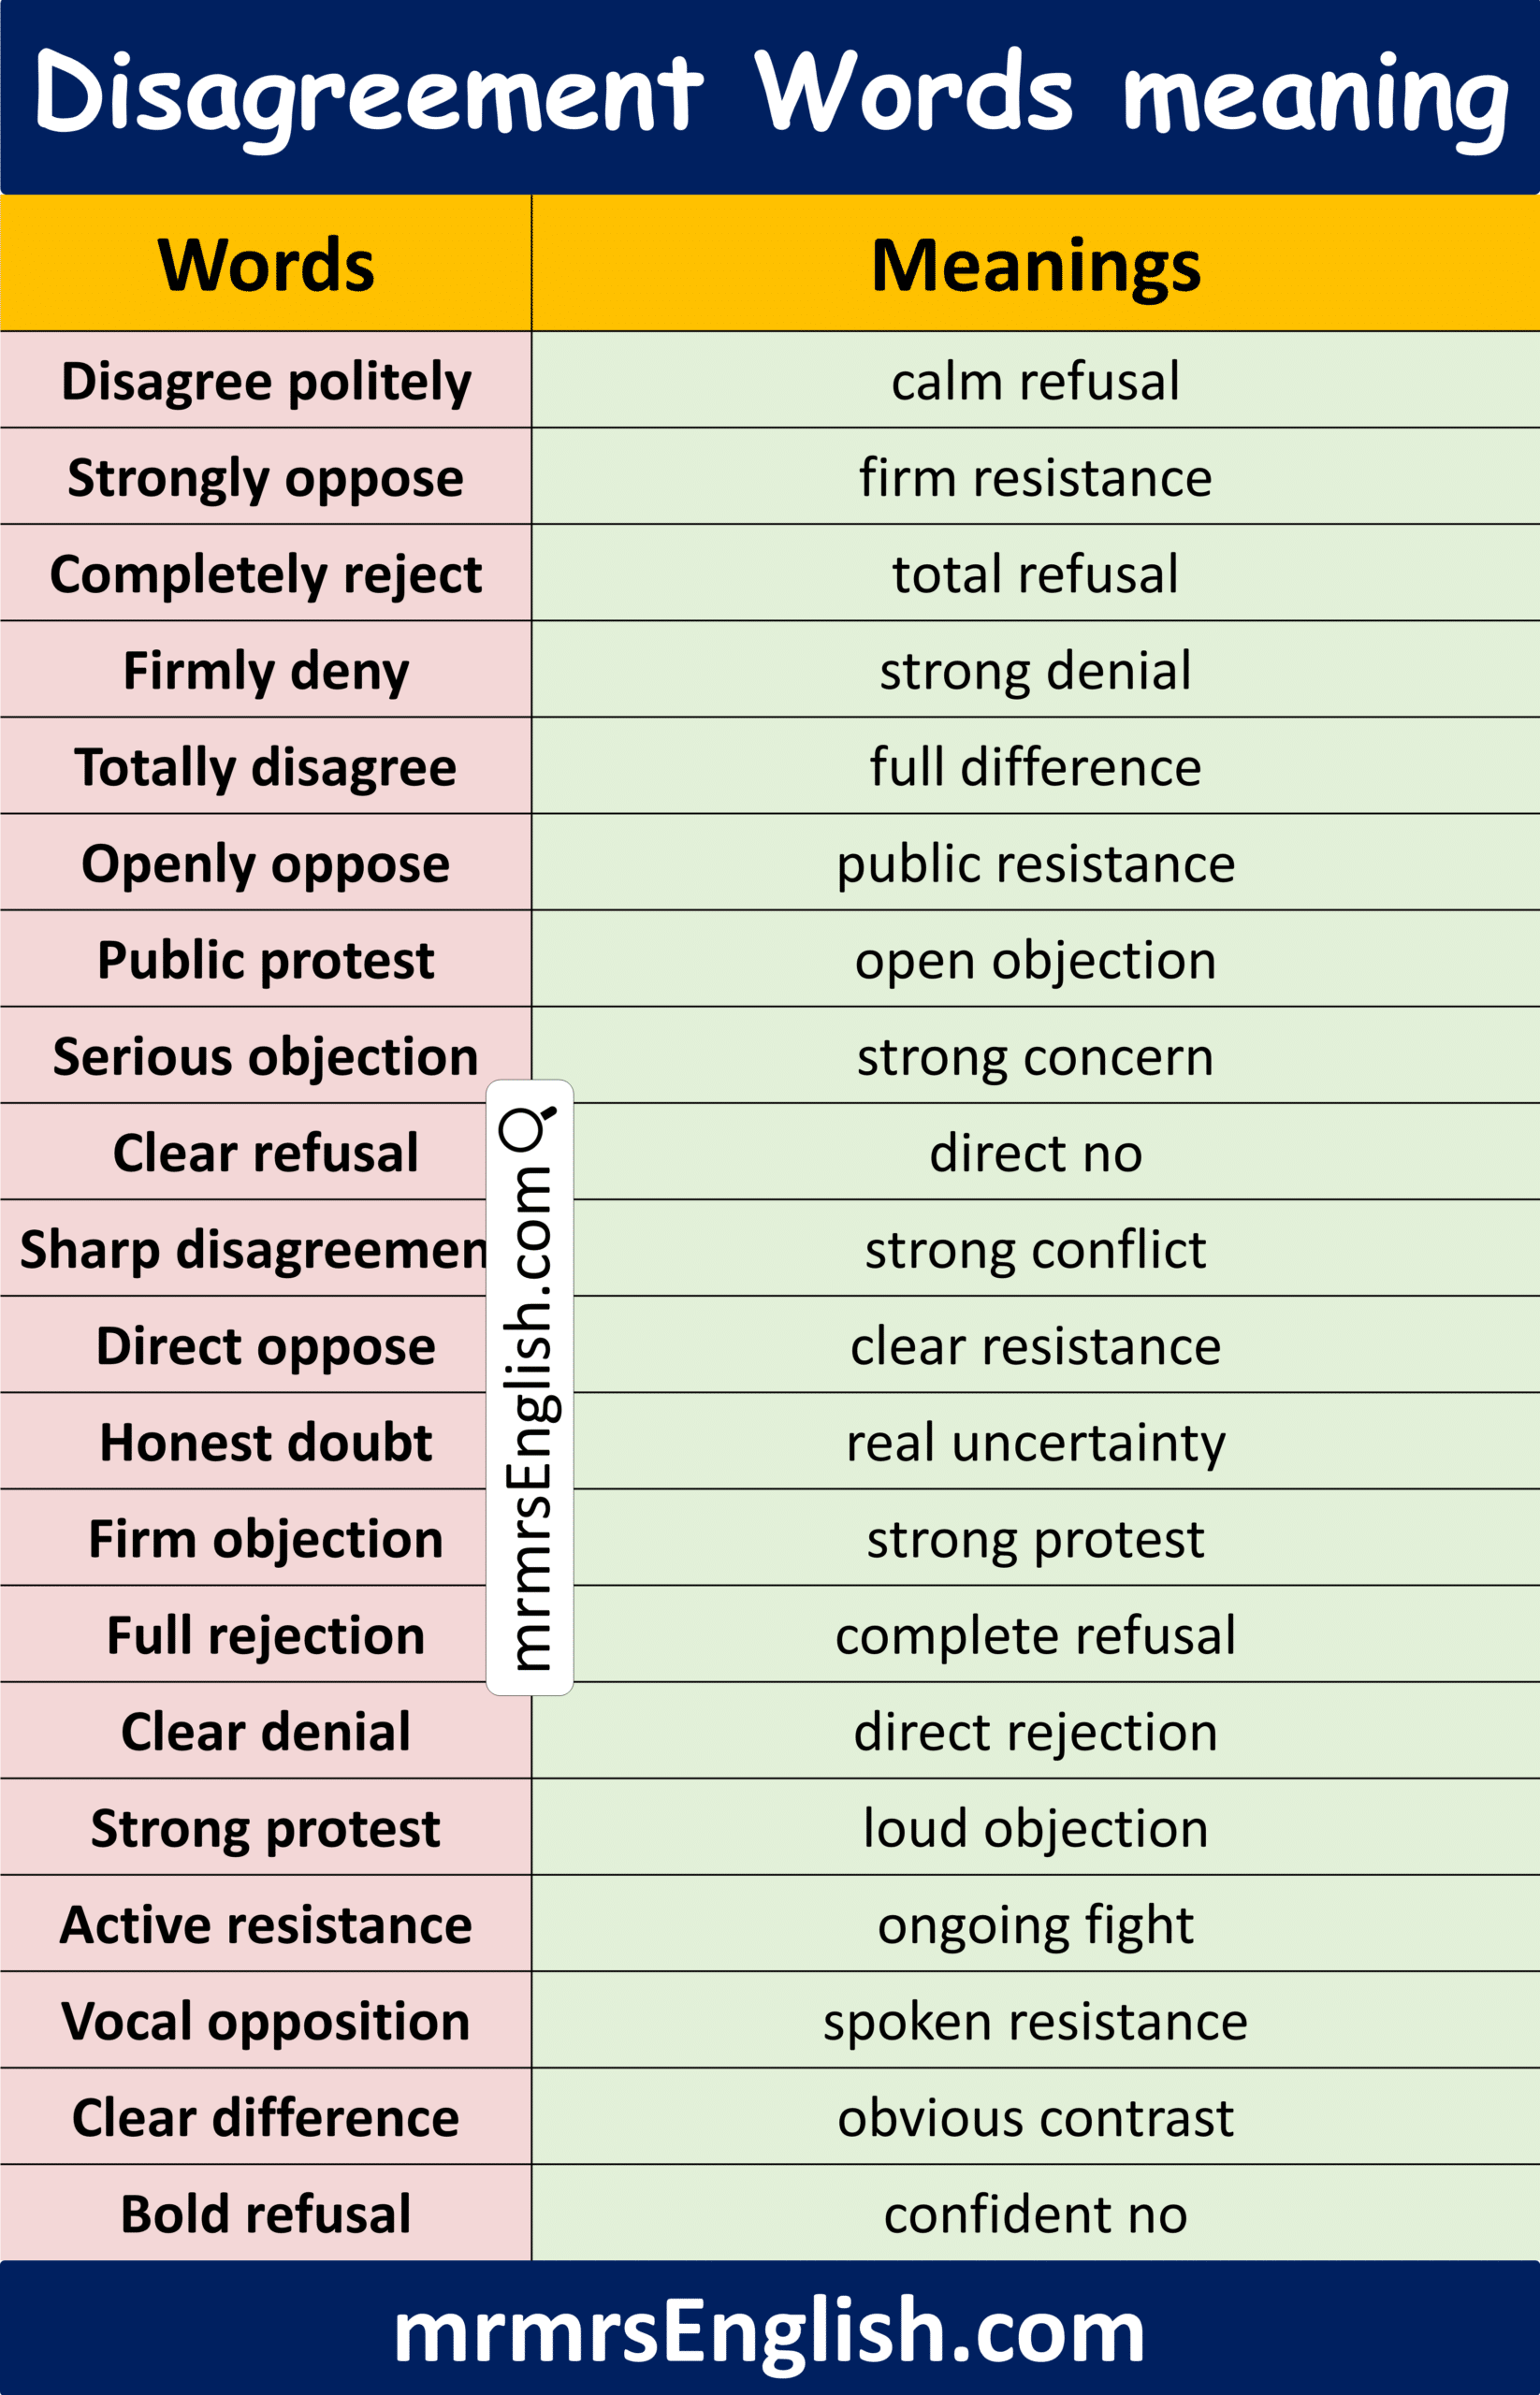
Task: Click the "confident no" meaning cell
Action: (x=1035, y=2214)
